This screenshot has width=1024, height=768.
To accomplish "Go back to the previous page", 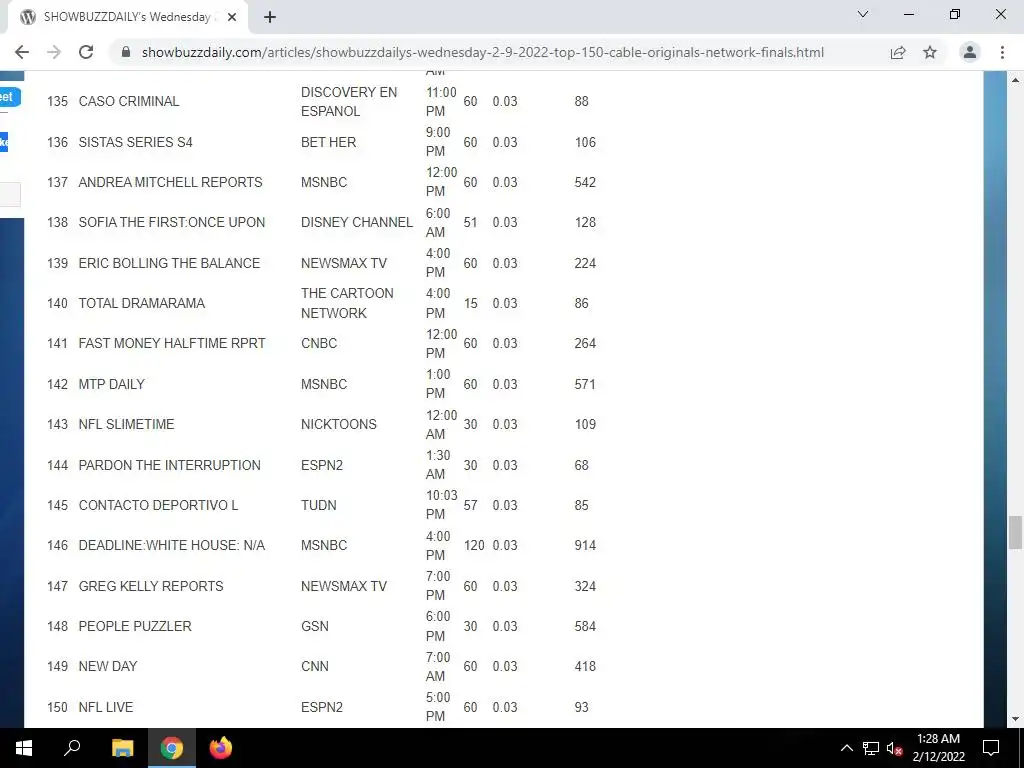I will [x=22, y=52].
